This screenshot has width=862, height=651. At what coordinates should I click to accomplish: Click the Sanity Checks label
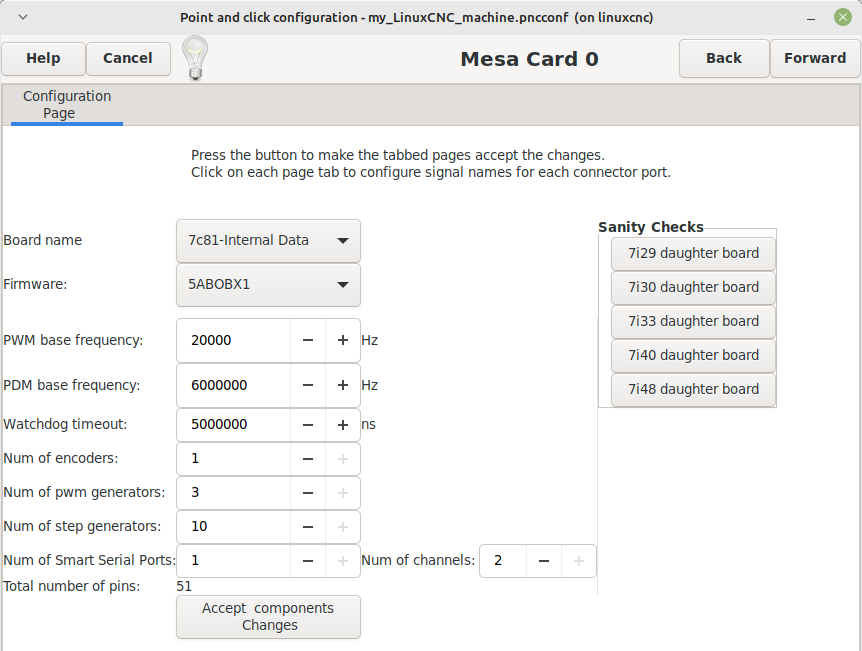coord(651,227)
